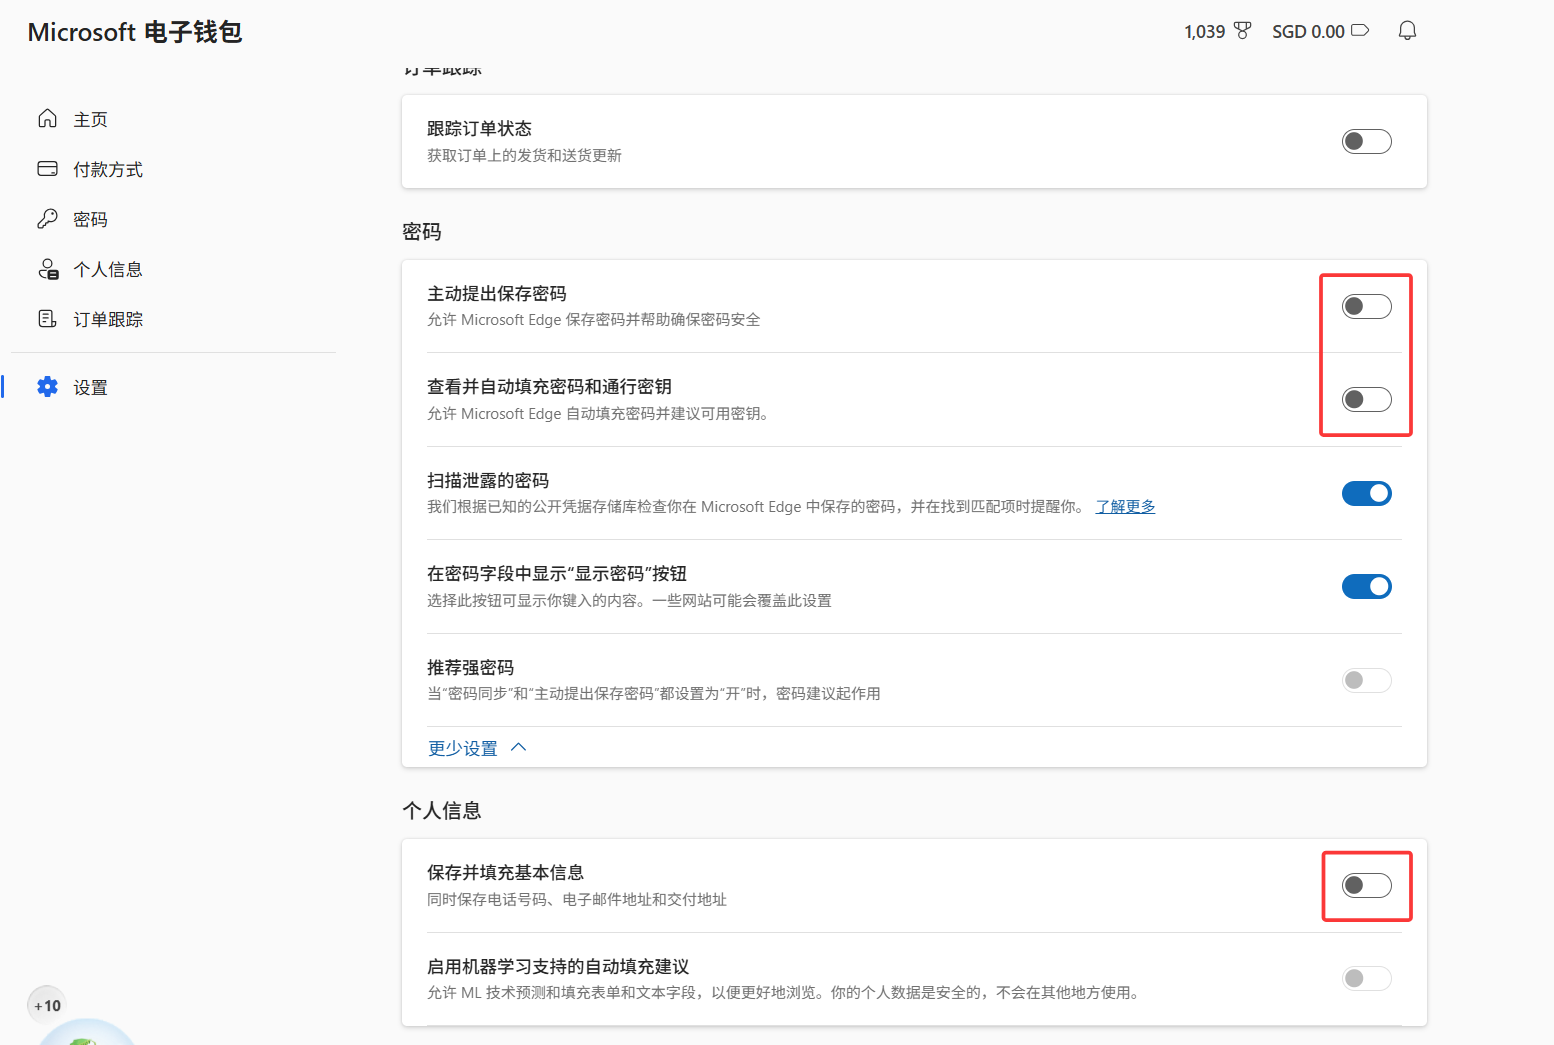Click the 查看并自动填充密码和通行密钥 label
This screenshot has height=1045, width=1554.
[x=549, y=386]
